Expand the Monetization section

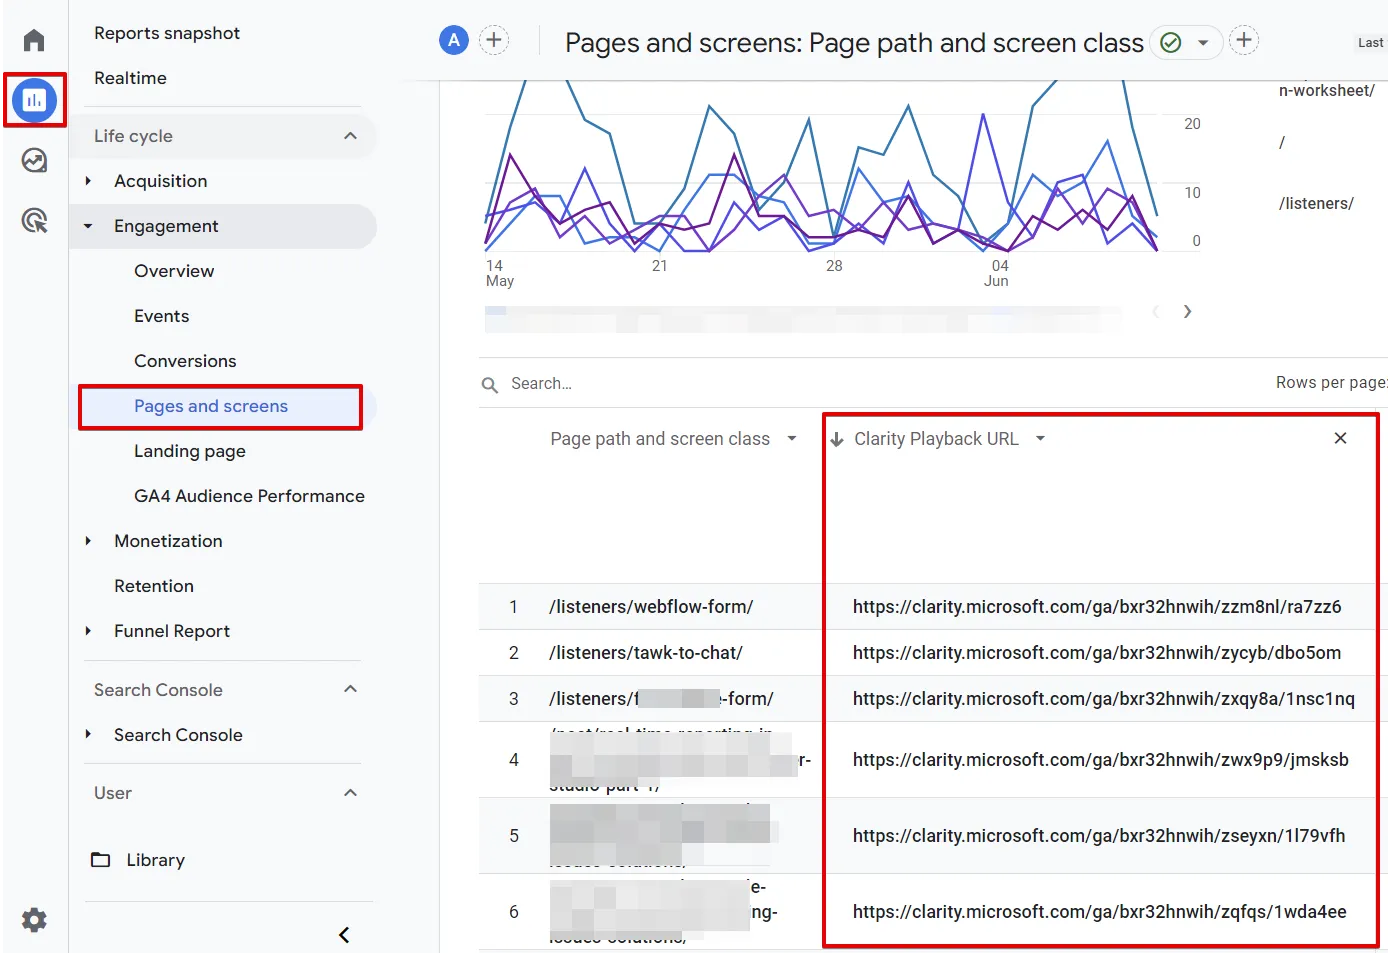click(x=88, y=541)
